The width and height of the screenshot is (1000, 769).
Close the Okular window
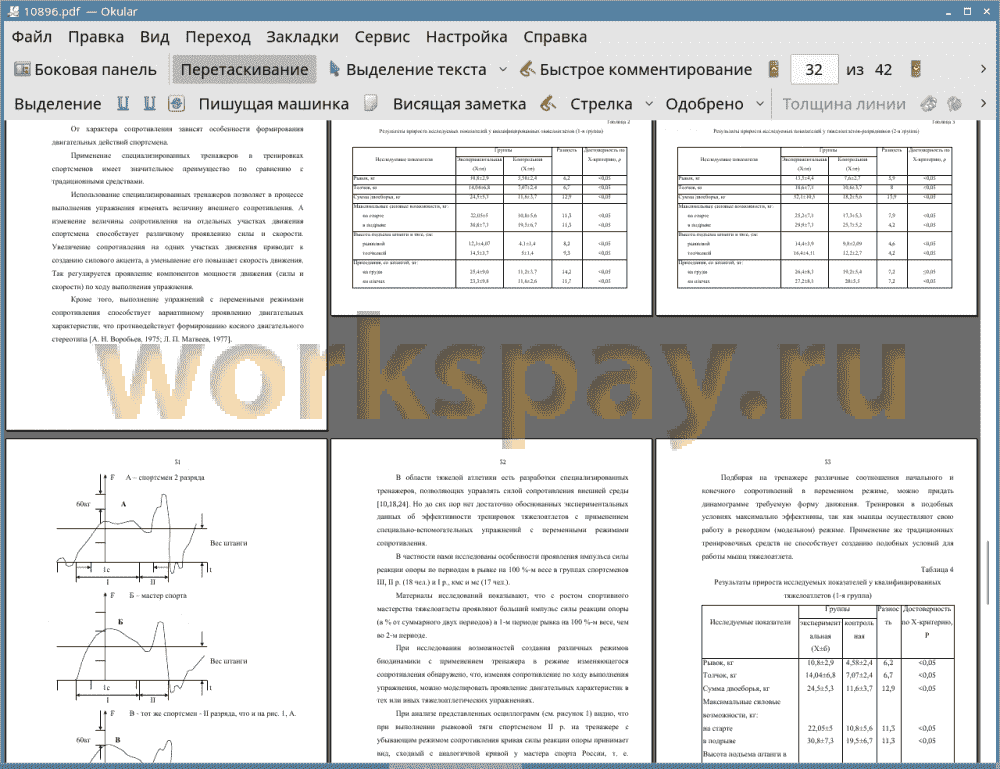pos(985,11)
